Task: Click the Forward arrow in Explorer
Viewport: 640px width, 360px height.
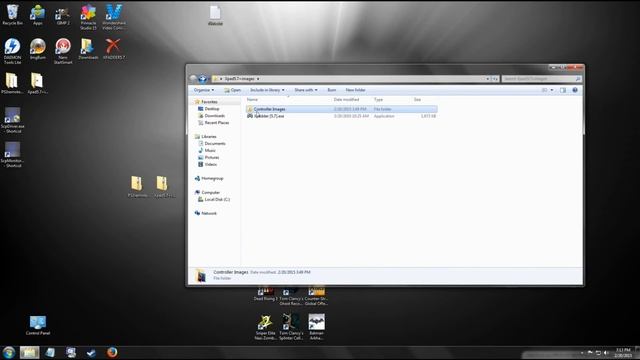Action: (x=202, y=78)
